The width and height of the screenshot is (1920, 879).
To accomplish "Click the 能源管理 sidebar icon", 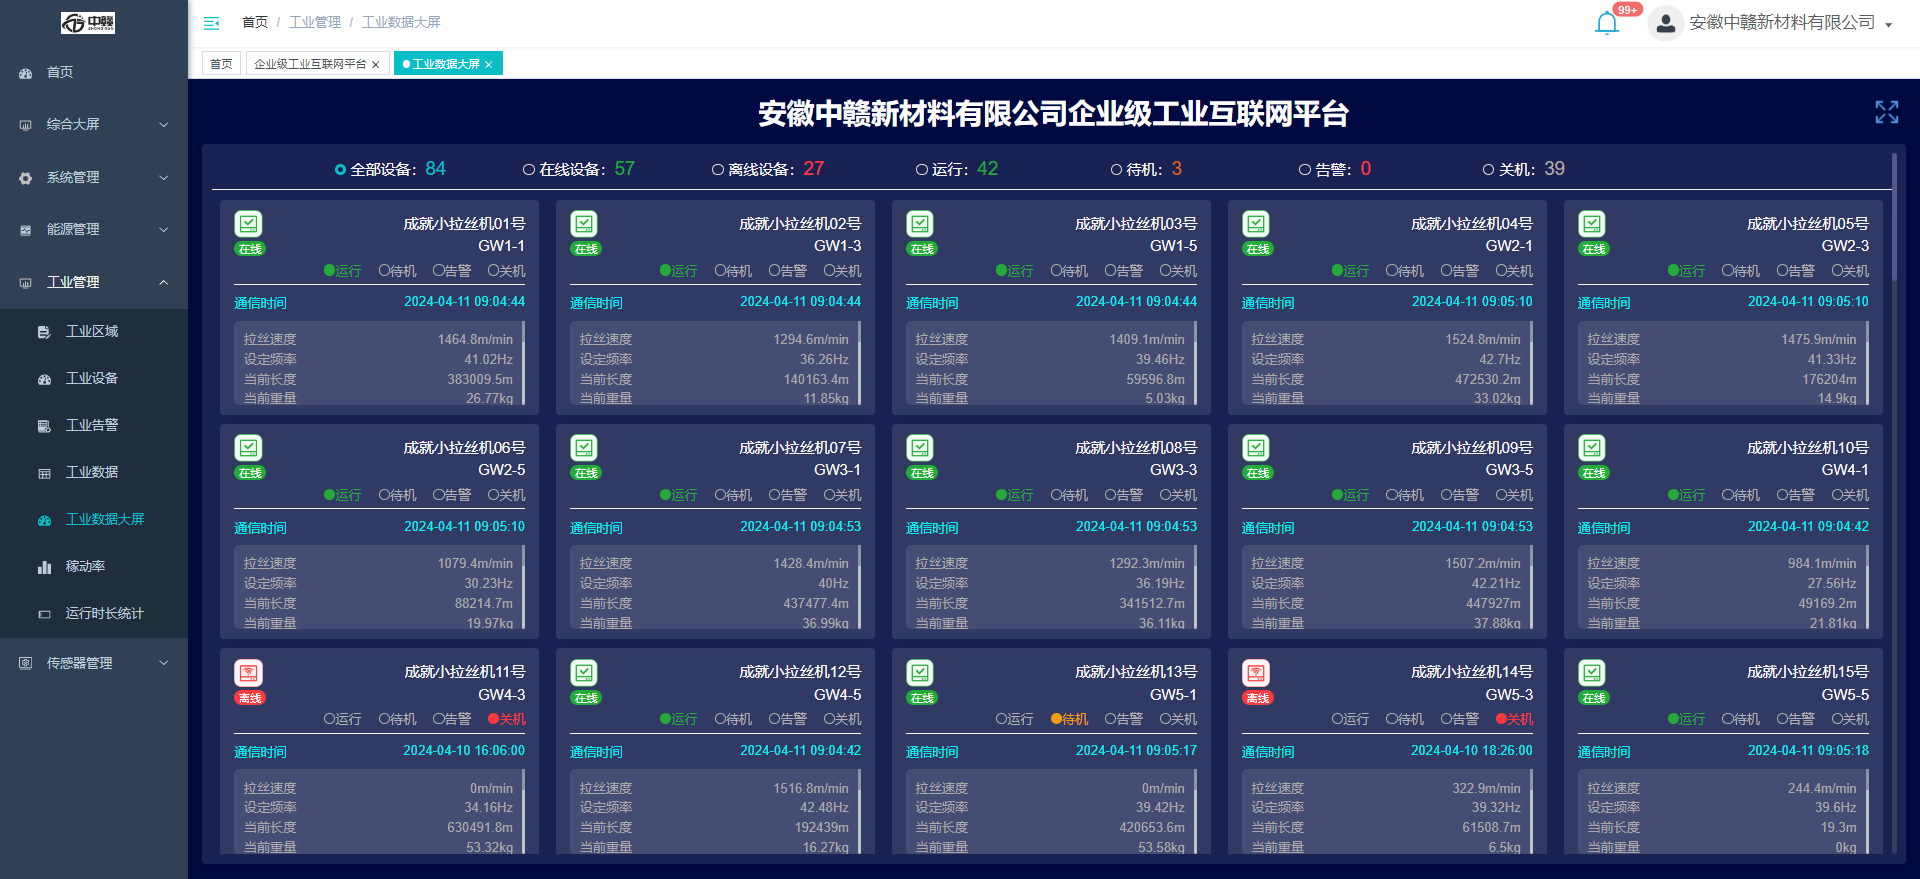I will 26,230.
